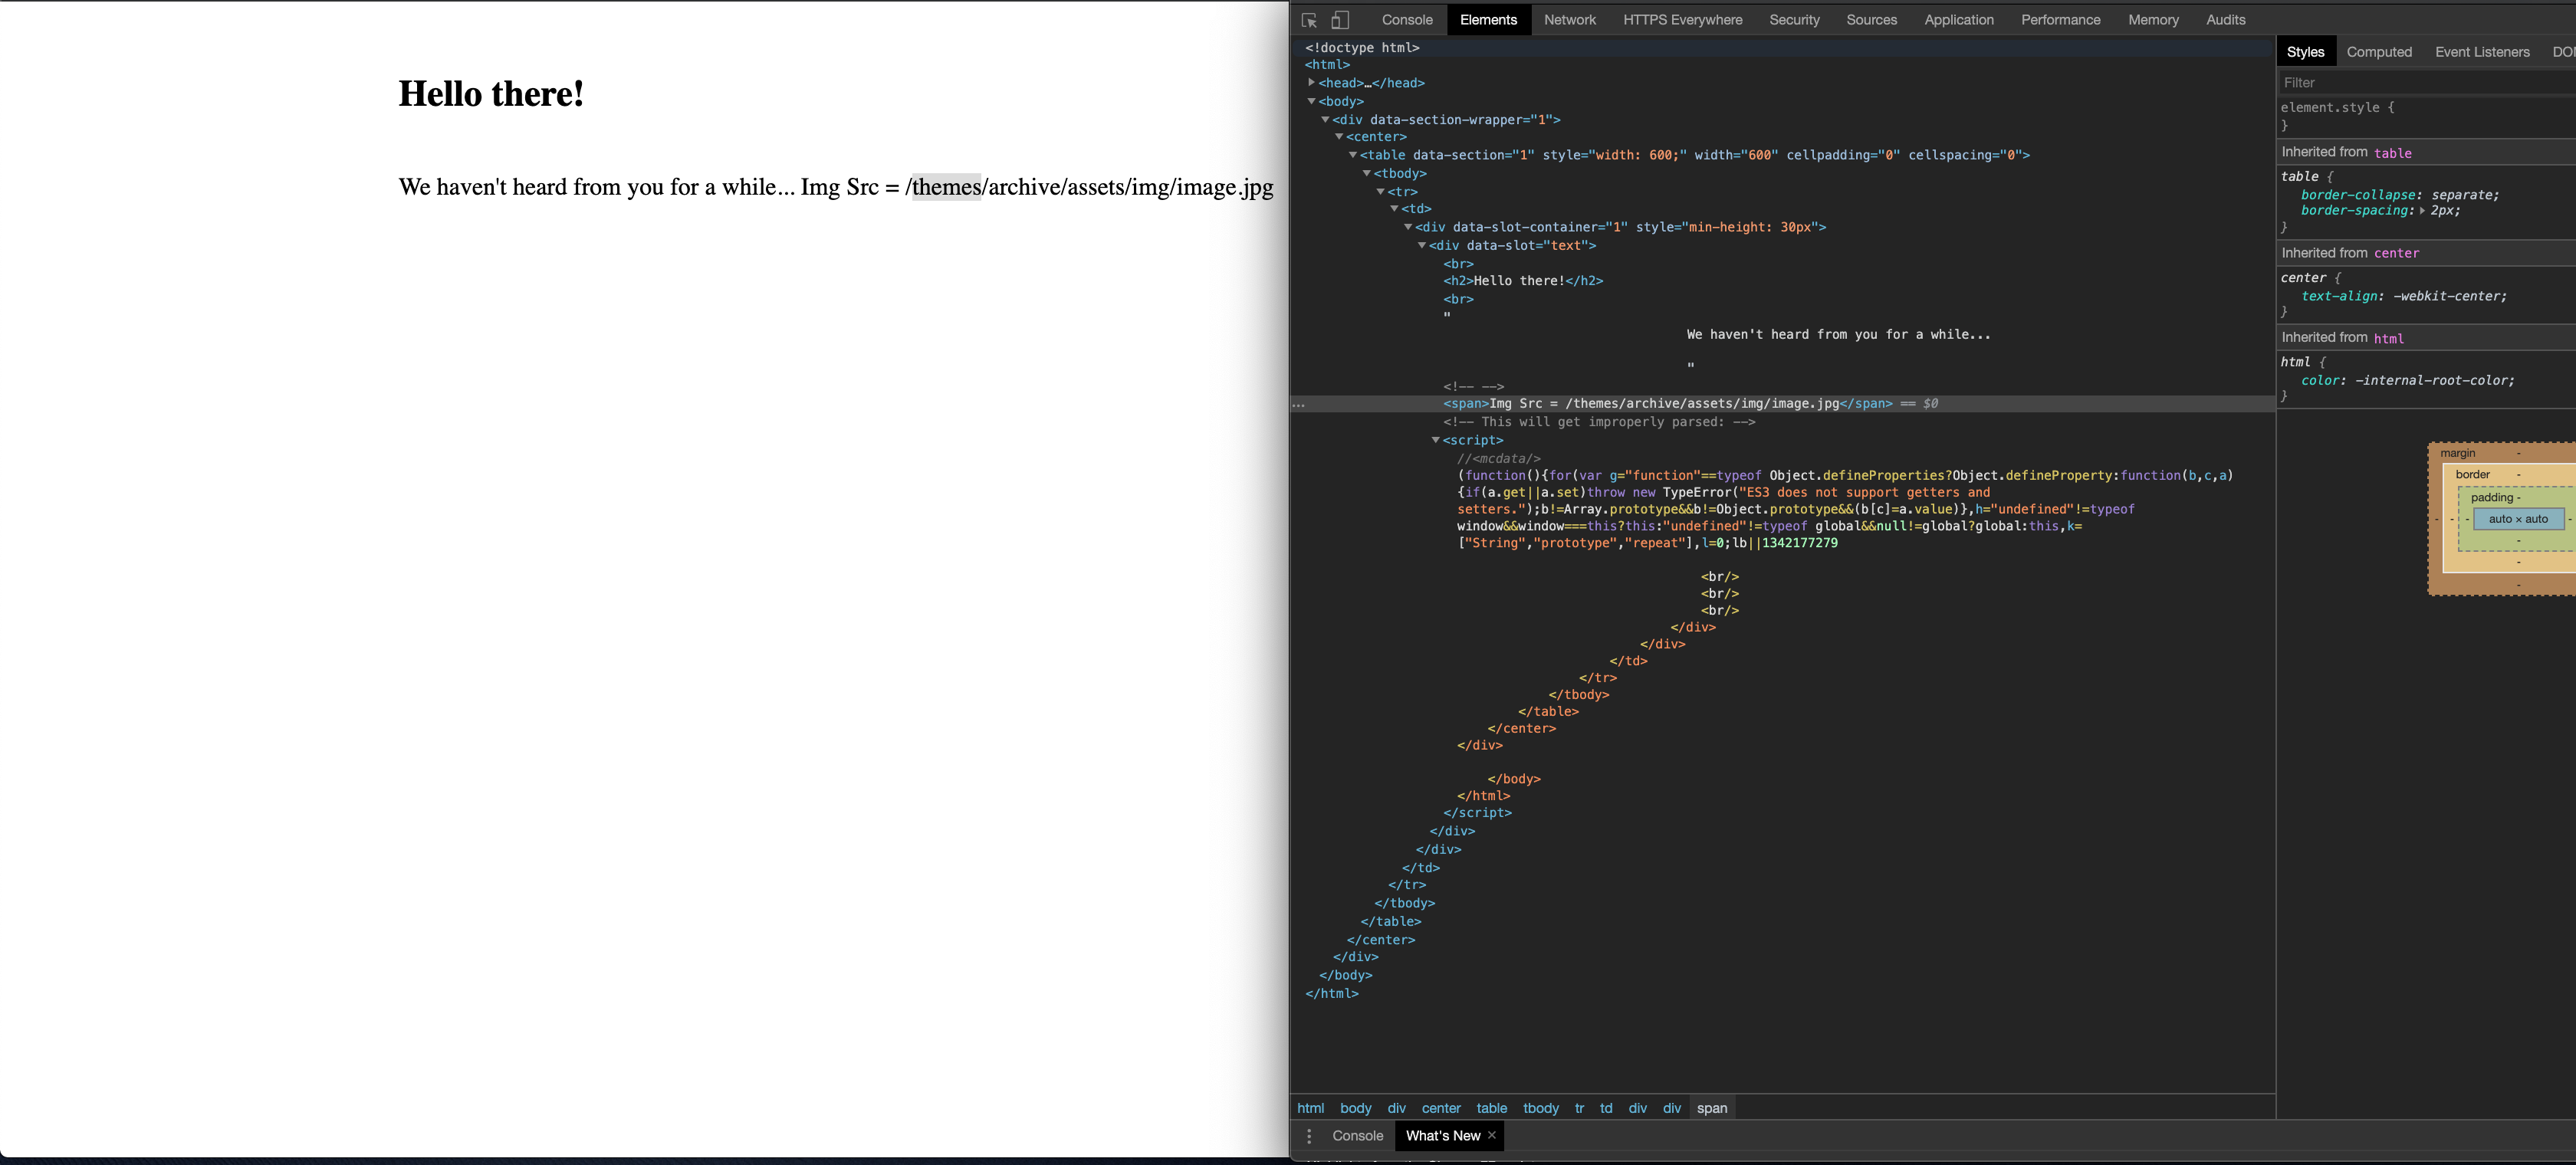Click html in the breadcrumb bar
Viewport: 2576px width, 1165px height.
coord(1310,1108)
